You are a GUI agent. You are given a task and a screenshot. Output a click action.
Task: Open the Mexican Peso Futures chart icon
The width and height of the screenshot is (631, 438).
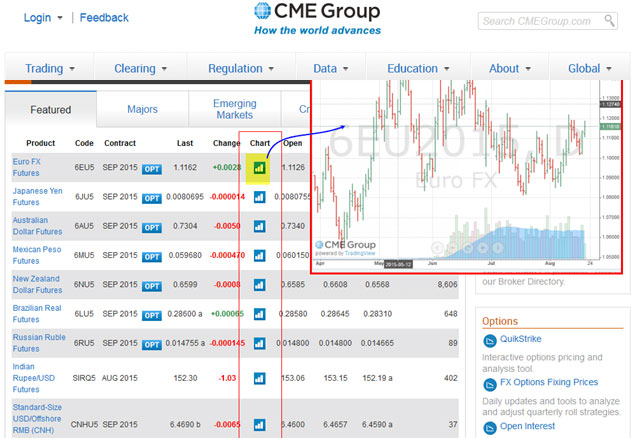[x=259, y=256]
